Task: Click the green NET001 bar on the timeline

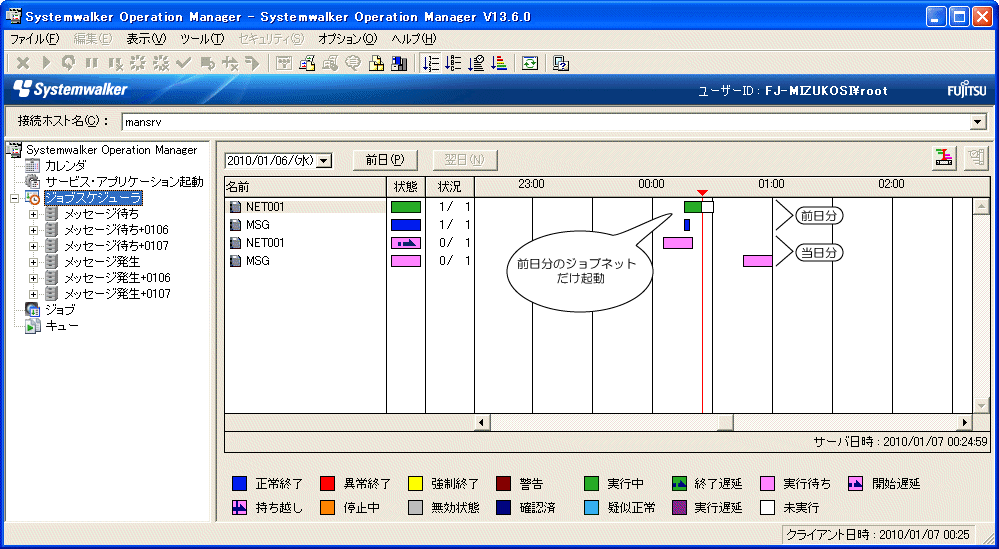Action: pos(693,207)
